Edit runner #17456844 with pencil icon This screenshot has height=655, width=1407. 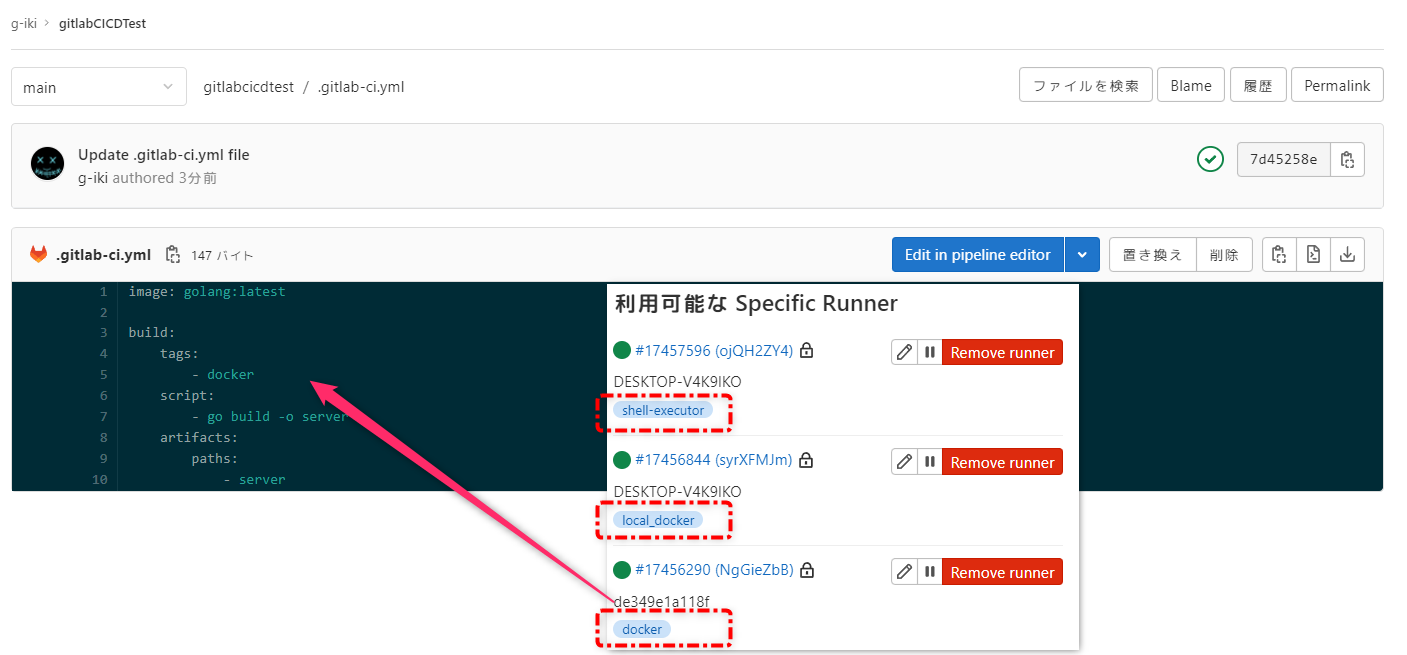coord(904,462)
